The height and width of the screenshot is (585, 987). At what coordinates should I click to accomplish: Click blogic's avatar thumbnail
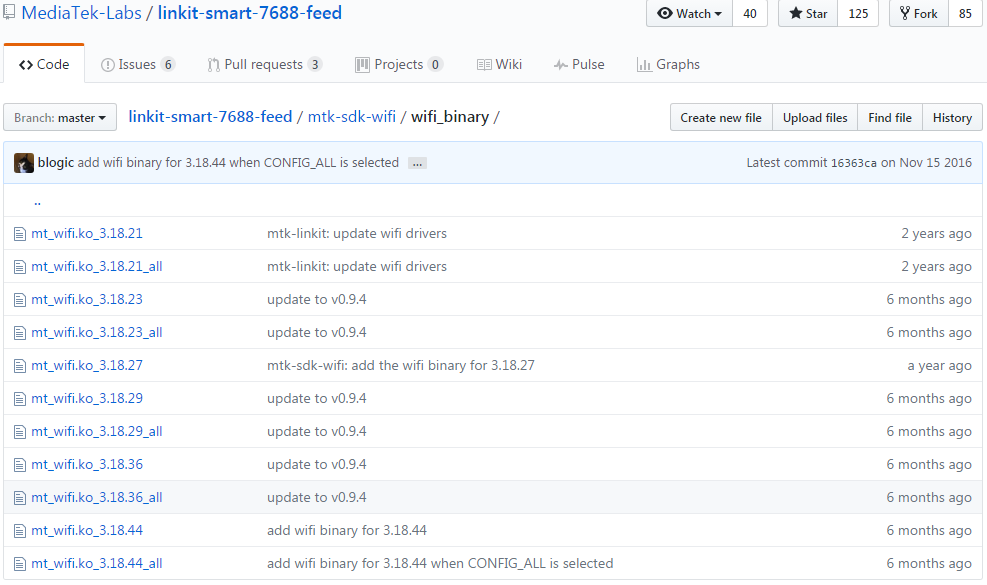click(24, 163)
